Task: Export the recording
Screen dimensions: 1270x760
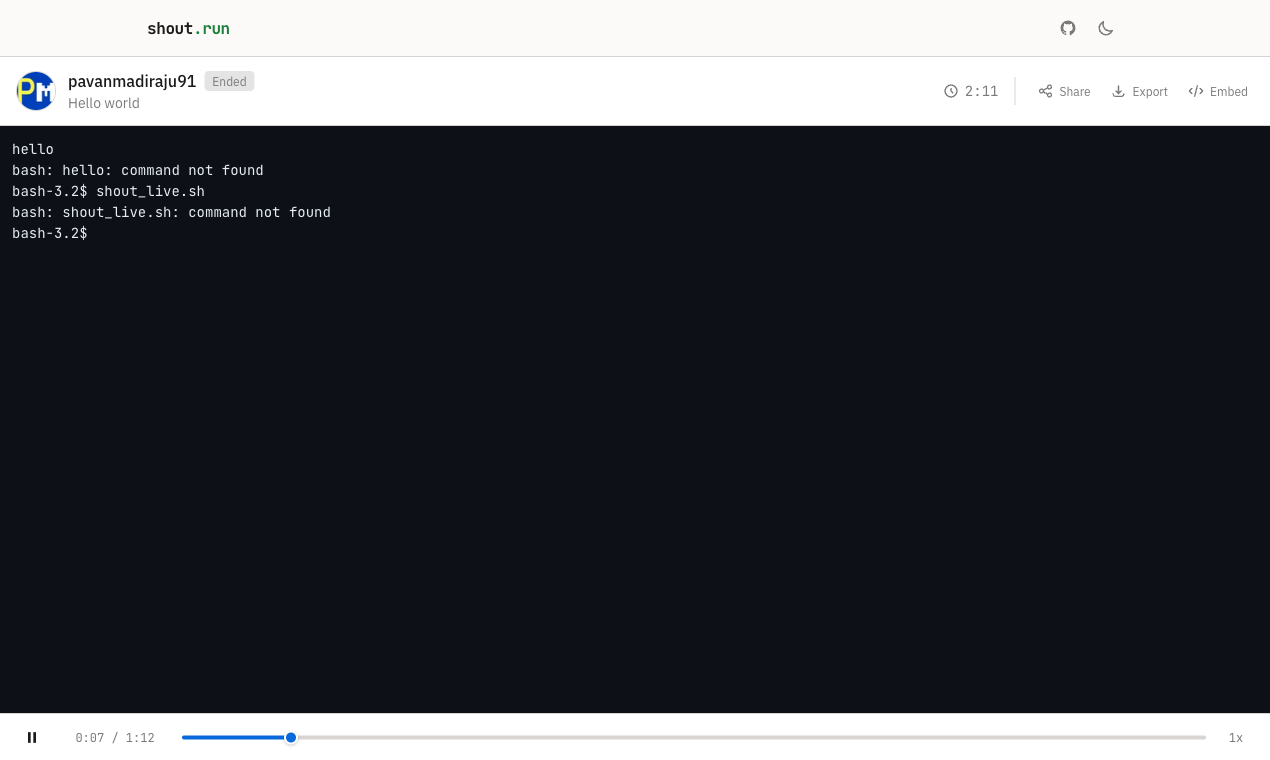Action: pos(1140,91)
